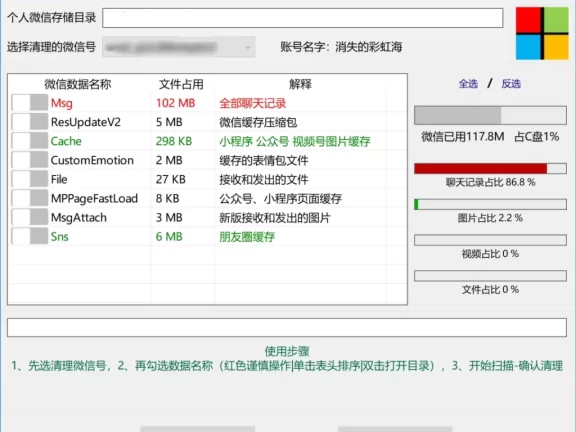Sort by the 文件占用 column header
Screen dimensions: 576x432
click(181, 84)
